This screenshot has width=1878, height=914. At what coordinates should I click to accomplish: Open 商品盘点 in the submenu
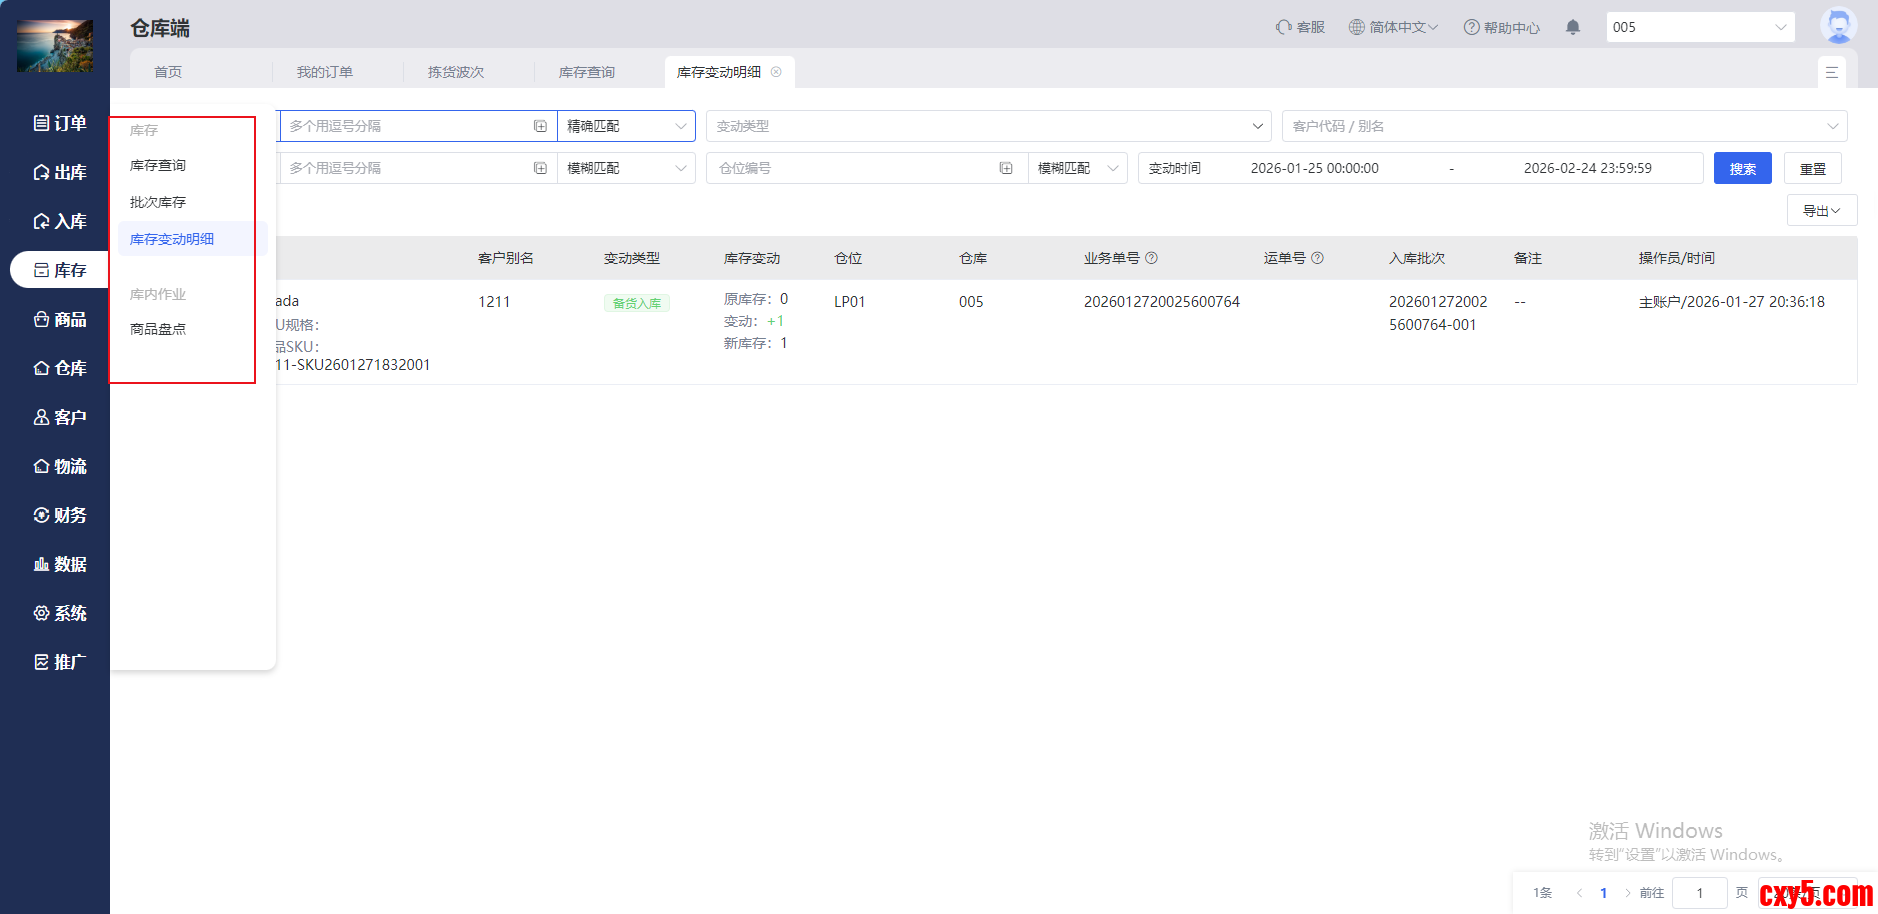158,329
